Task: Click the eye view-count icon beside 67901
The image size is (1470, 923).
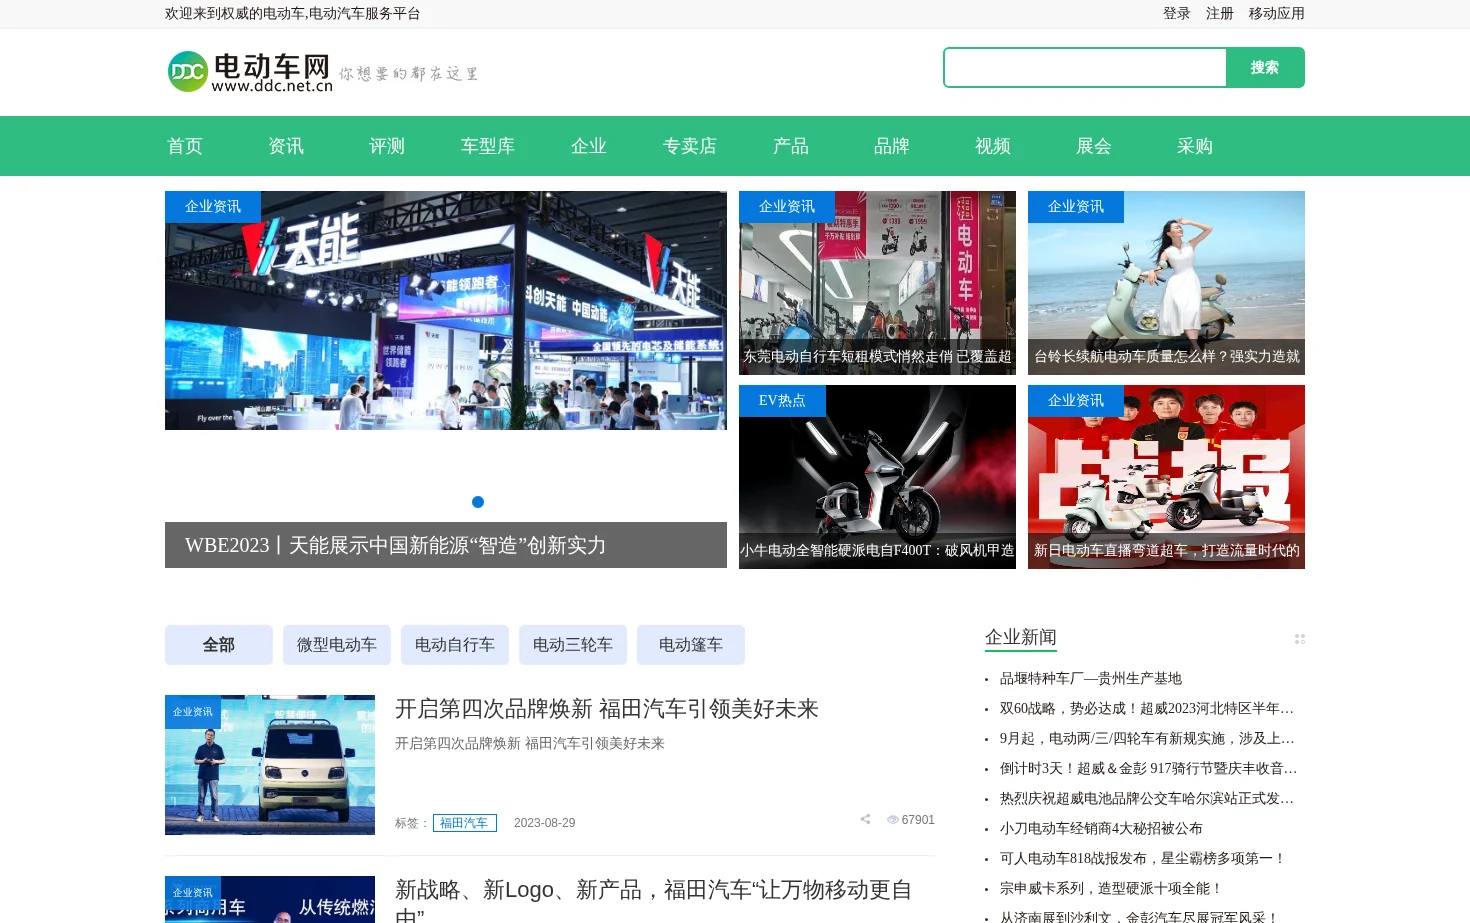Action: (893, 820)
